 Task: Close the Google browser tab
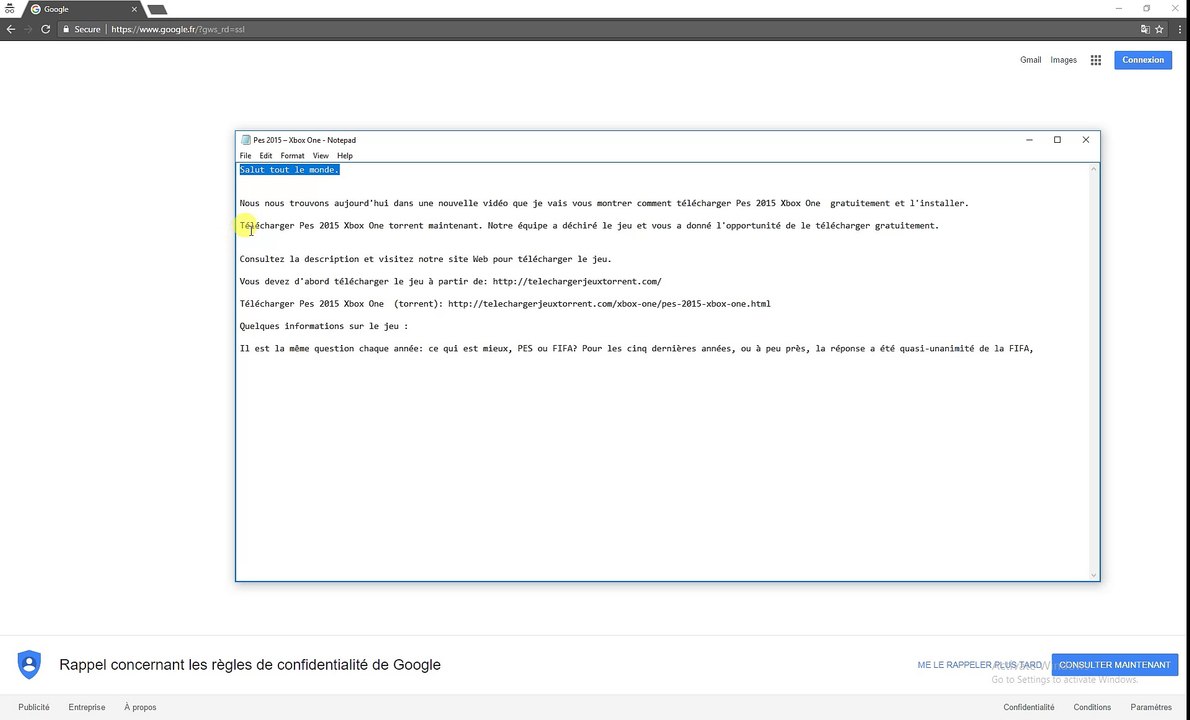click(134, 9)
